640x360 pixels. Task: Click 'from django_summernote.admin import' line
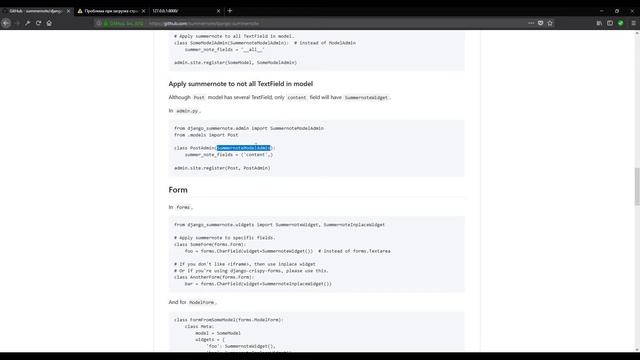[x=249, y=128]
